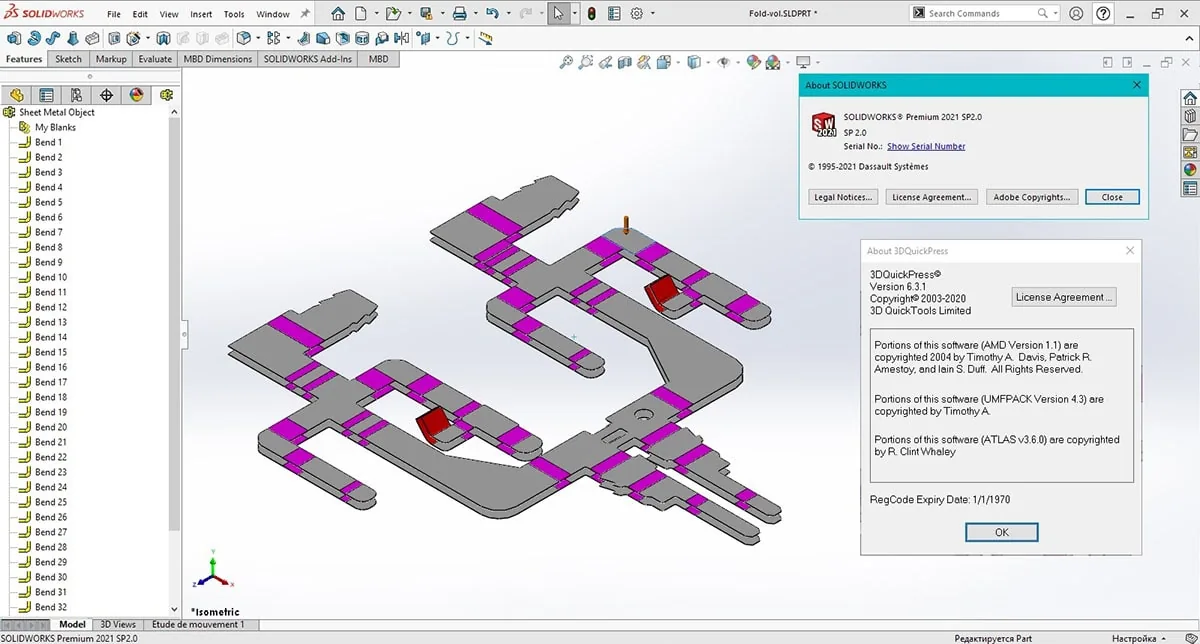Expand the Options gear dropdown arrow

tap(653, 14)
